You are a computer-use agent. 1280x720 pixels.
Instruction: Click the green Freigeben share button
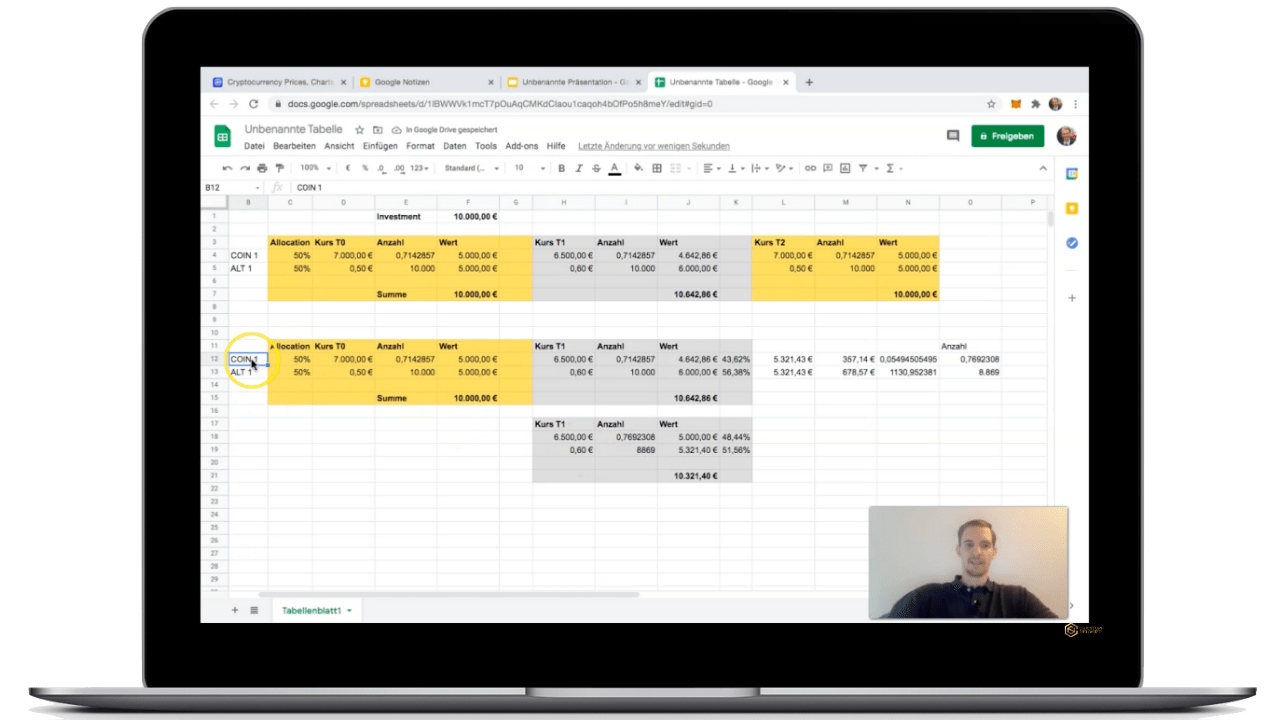pos(1008,136)
